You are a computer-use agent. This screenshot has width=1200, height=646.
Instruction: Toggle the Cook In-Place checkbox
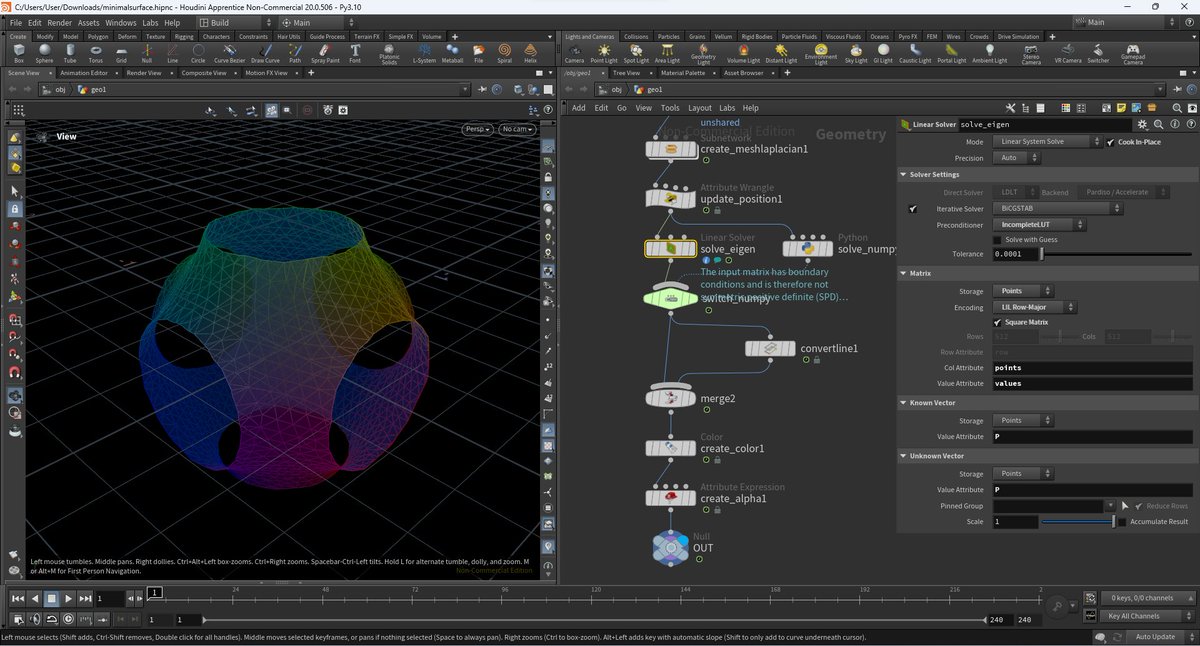tap(1111, 142)
